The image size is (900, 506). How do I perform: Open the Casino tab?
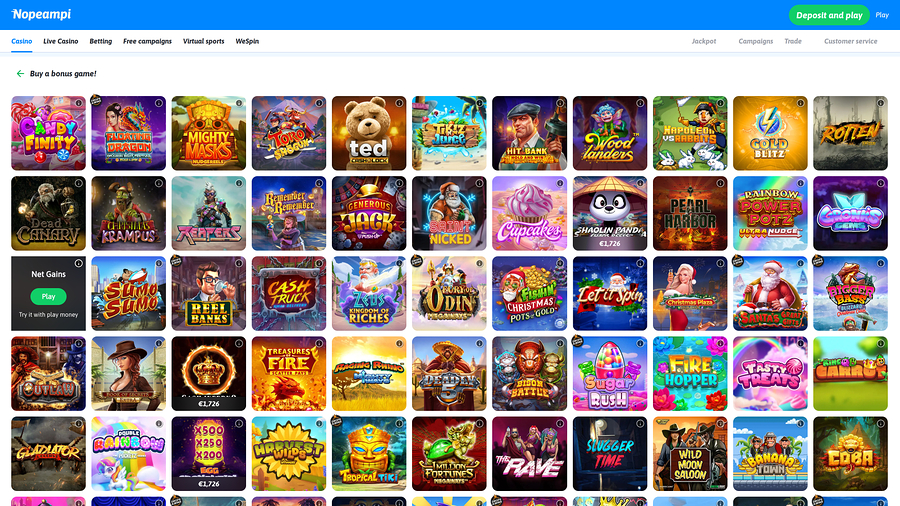[22, 41]
